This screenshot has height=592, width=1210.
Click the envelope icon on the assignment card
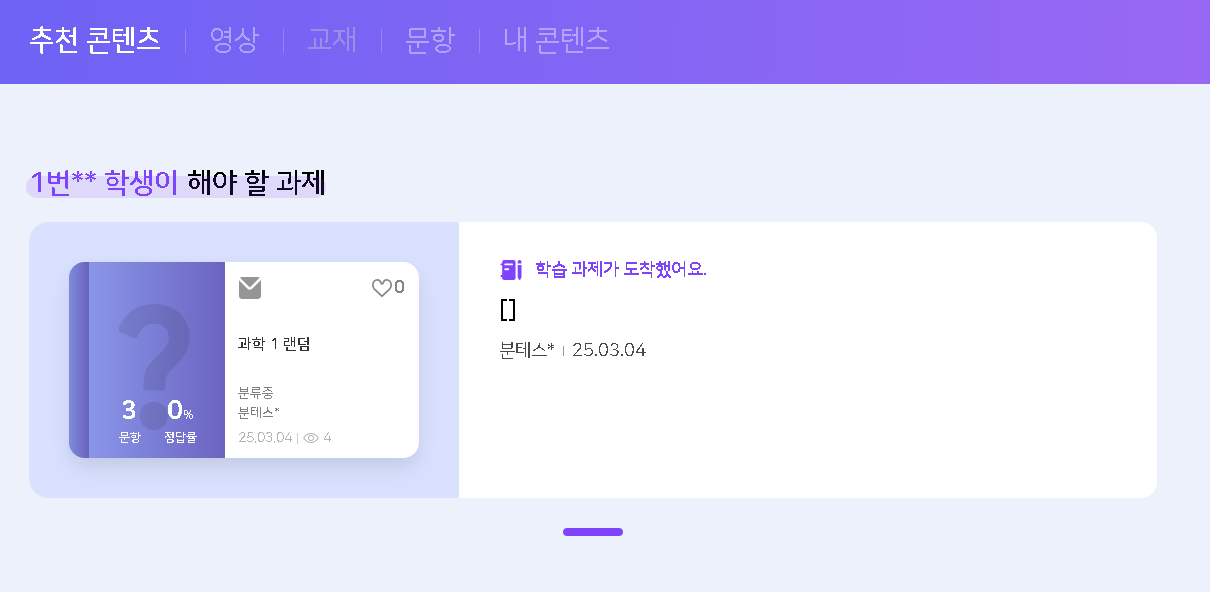pyautogui.click(x=250, y=288)
